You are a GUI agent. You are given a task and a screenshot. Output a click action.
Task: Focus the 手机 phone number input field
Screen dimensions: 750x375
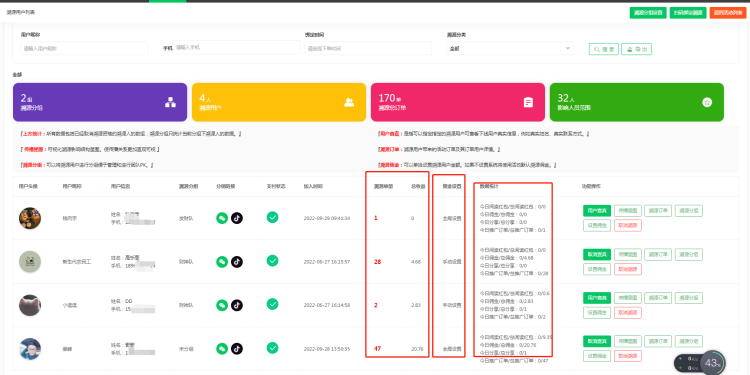pyautogui.click(x=236, y=48)
